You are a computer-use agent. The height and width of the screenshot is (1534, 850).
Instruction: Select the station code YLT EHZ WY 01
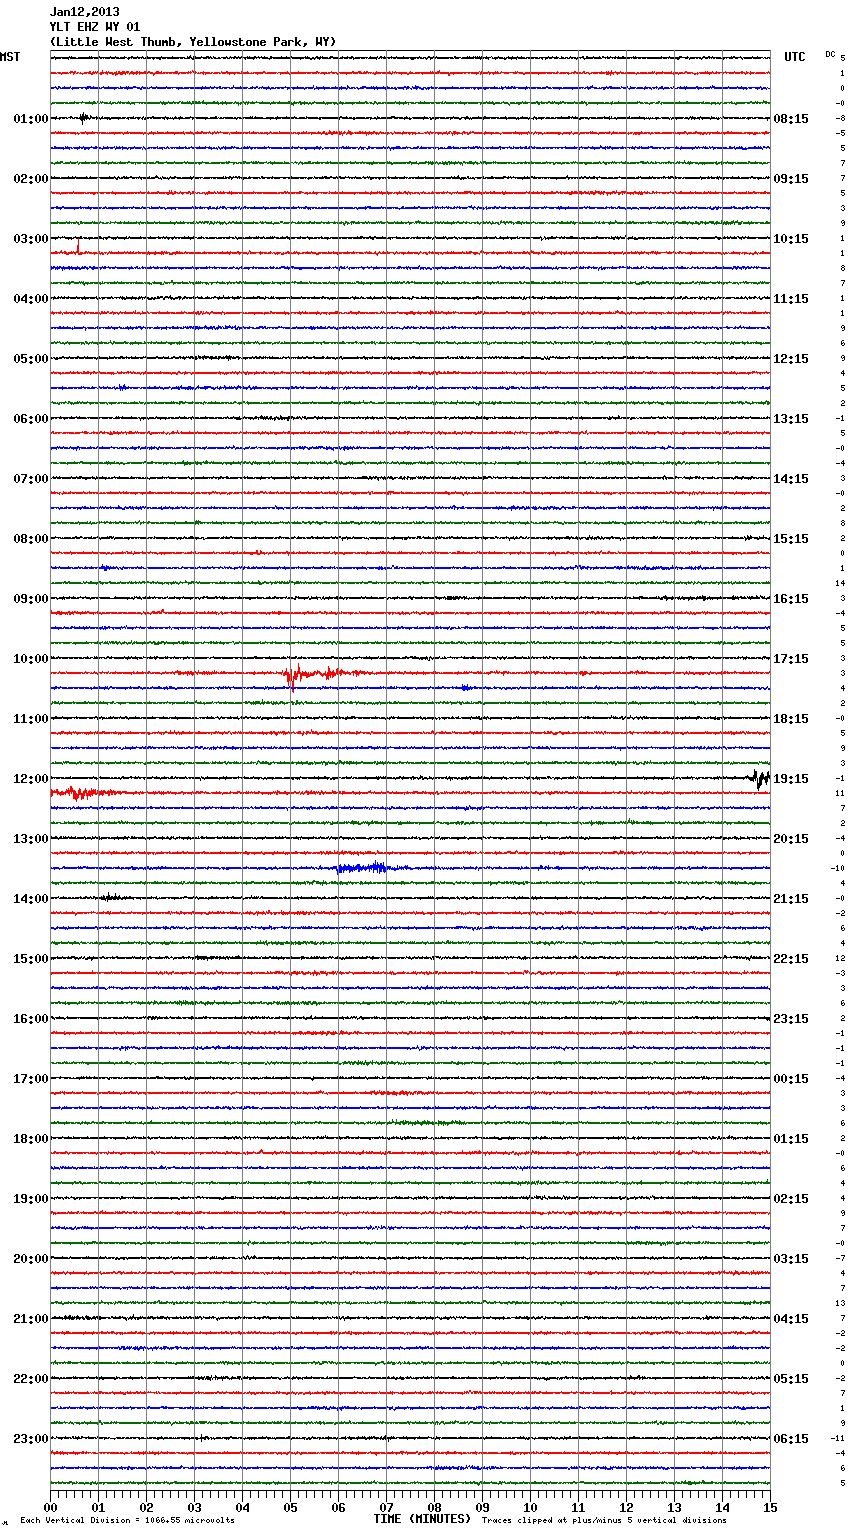point(95,27)
